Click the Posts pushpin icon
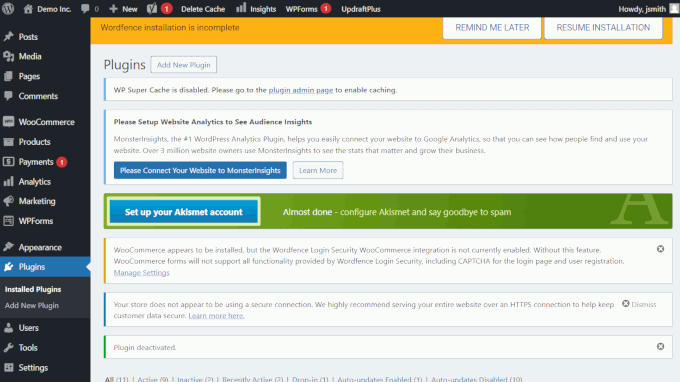Image resolution: width=680 pixels, height=382 pixels. point(9,37)
